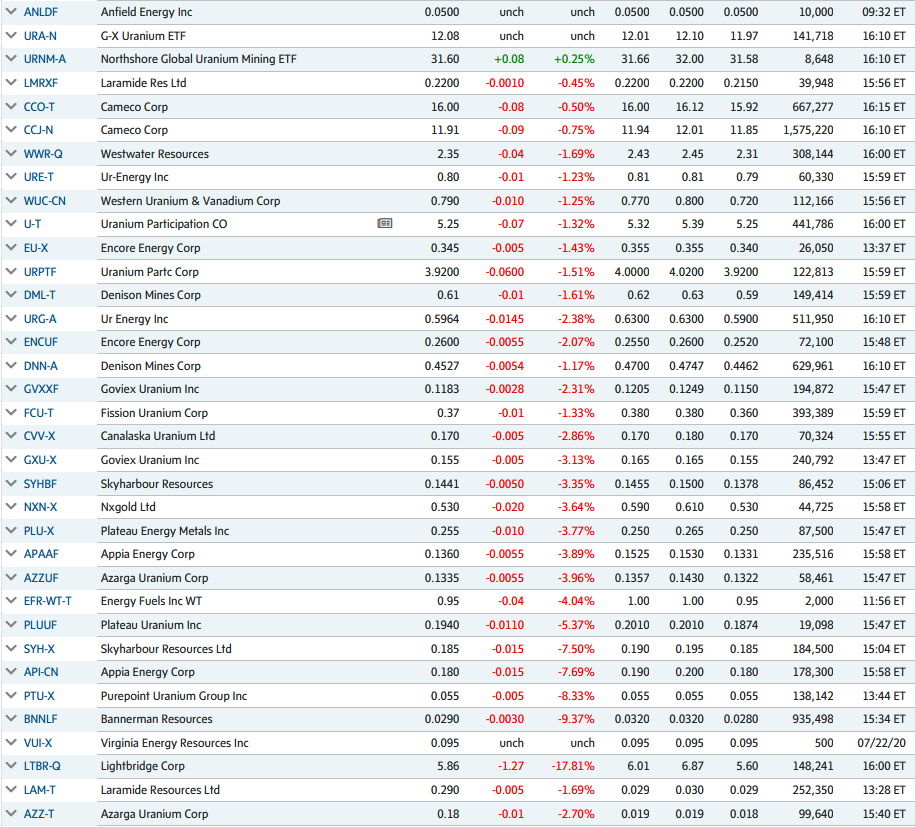915x827 pixels.
Task: Select the Fission Uranium Corp name
Action: click(x=154, y=413)
